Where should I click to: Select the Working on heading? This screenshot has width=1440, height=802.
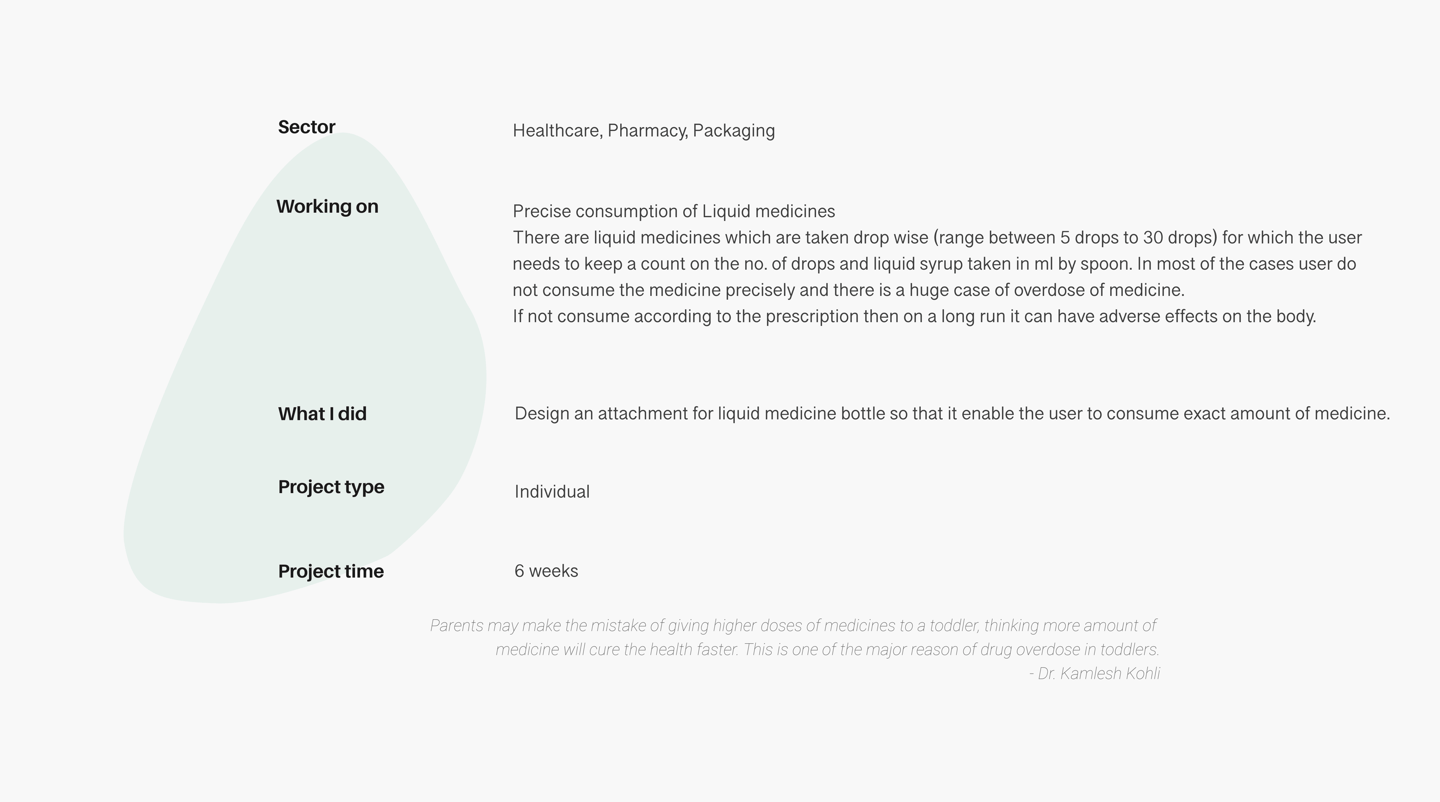pos(327,207)
